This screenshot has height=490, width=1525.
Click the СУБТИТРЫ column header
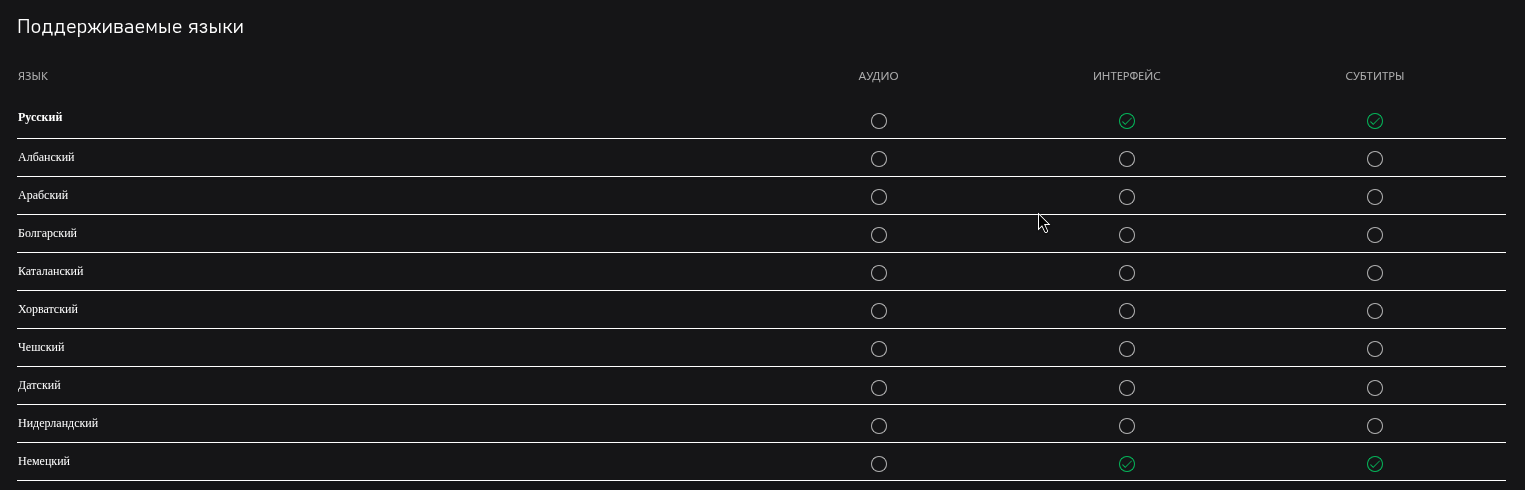[x=1375, y=76]
